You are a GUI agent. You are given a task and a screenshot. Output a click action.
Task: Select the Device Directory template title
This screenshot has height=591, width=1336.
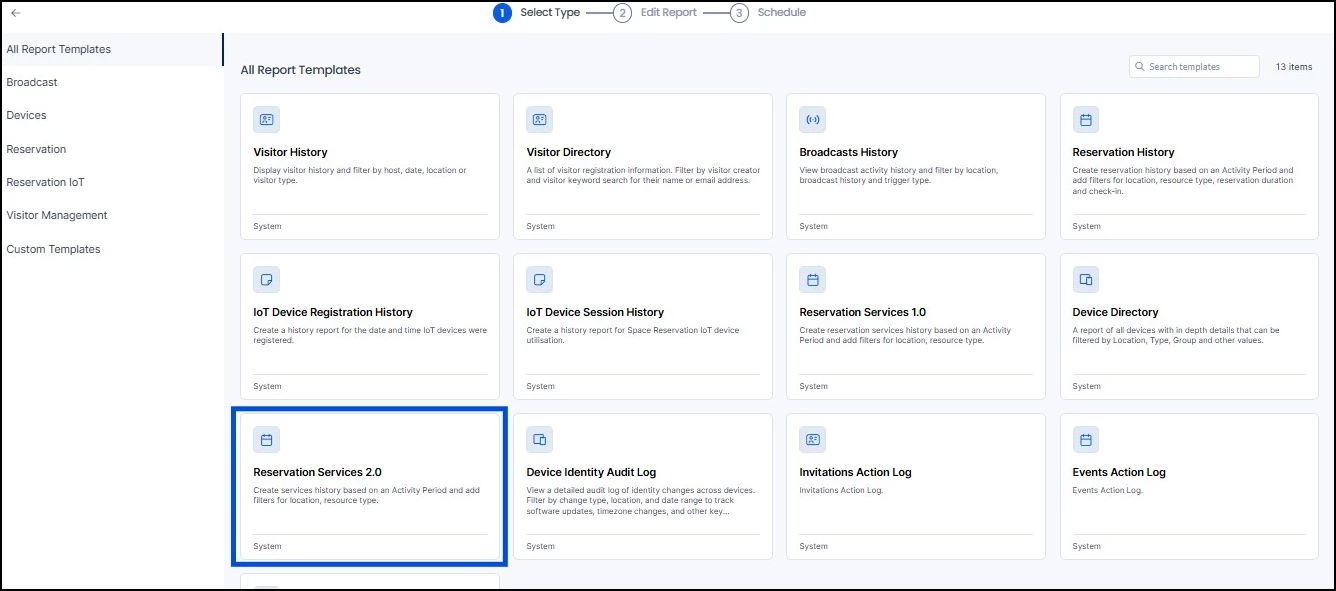pyautogui.click(x=1116, y=312)
